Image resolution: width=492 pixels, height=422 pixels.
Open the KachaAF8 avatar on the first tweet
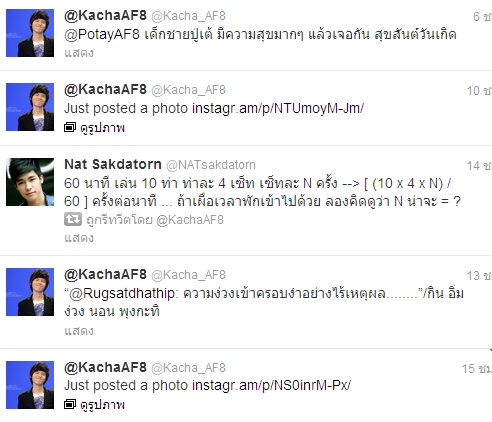(30, 33)
